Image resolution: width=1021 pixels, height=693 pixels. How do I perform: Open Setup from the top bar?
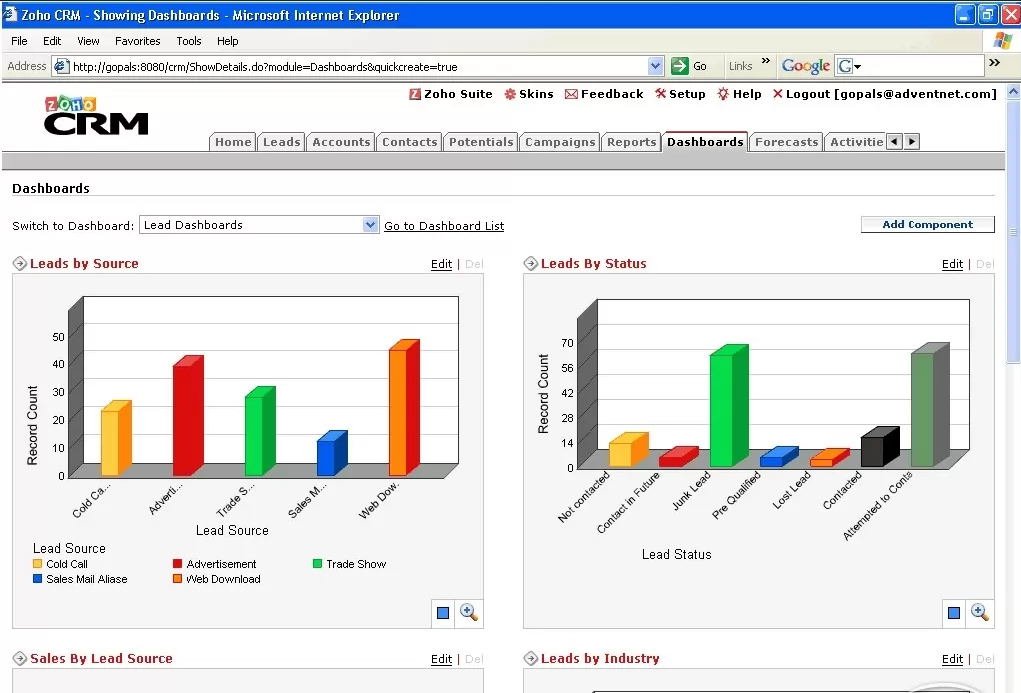point(680,94)
